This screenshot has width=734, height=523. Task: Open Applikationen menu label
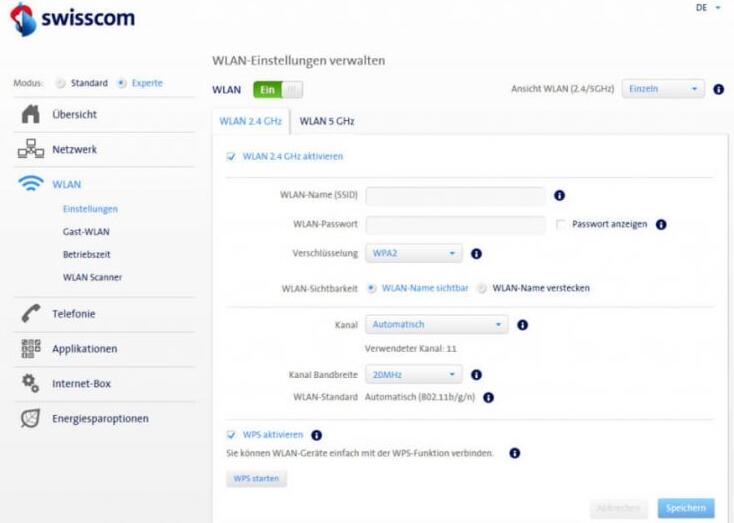click(x=85, y=349)
